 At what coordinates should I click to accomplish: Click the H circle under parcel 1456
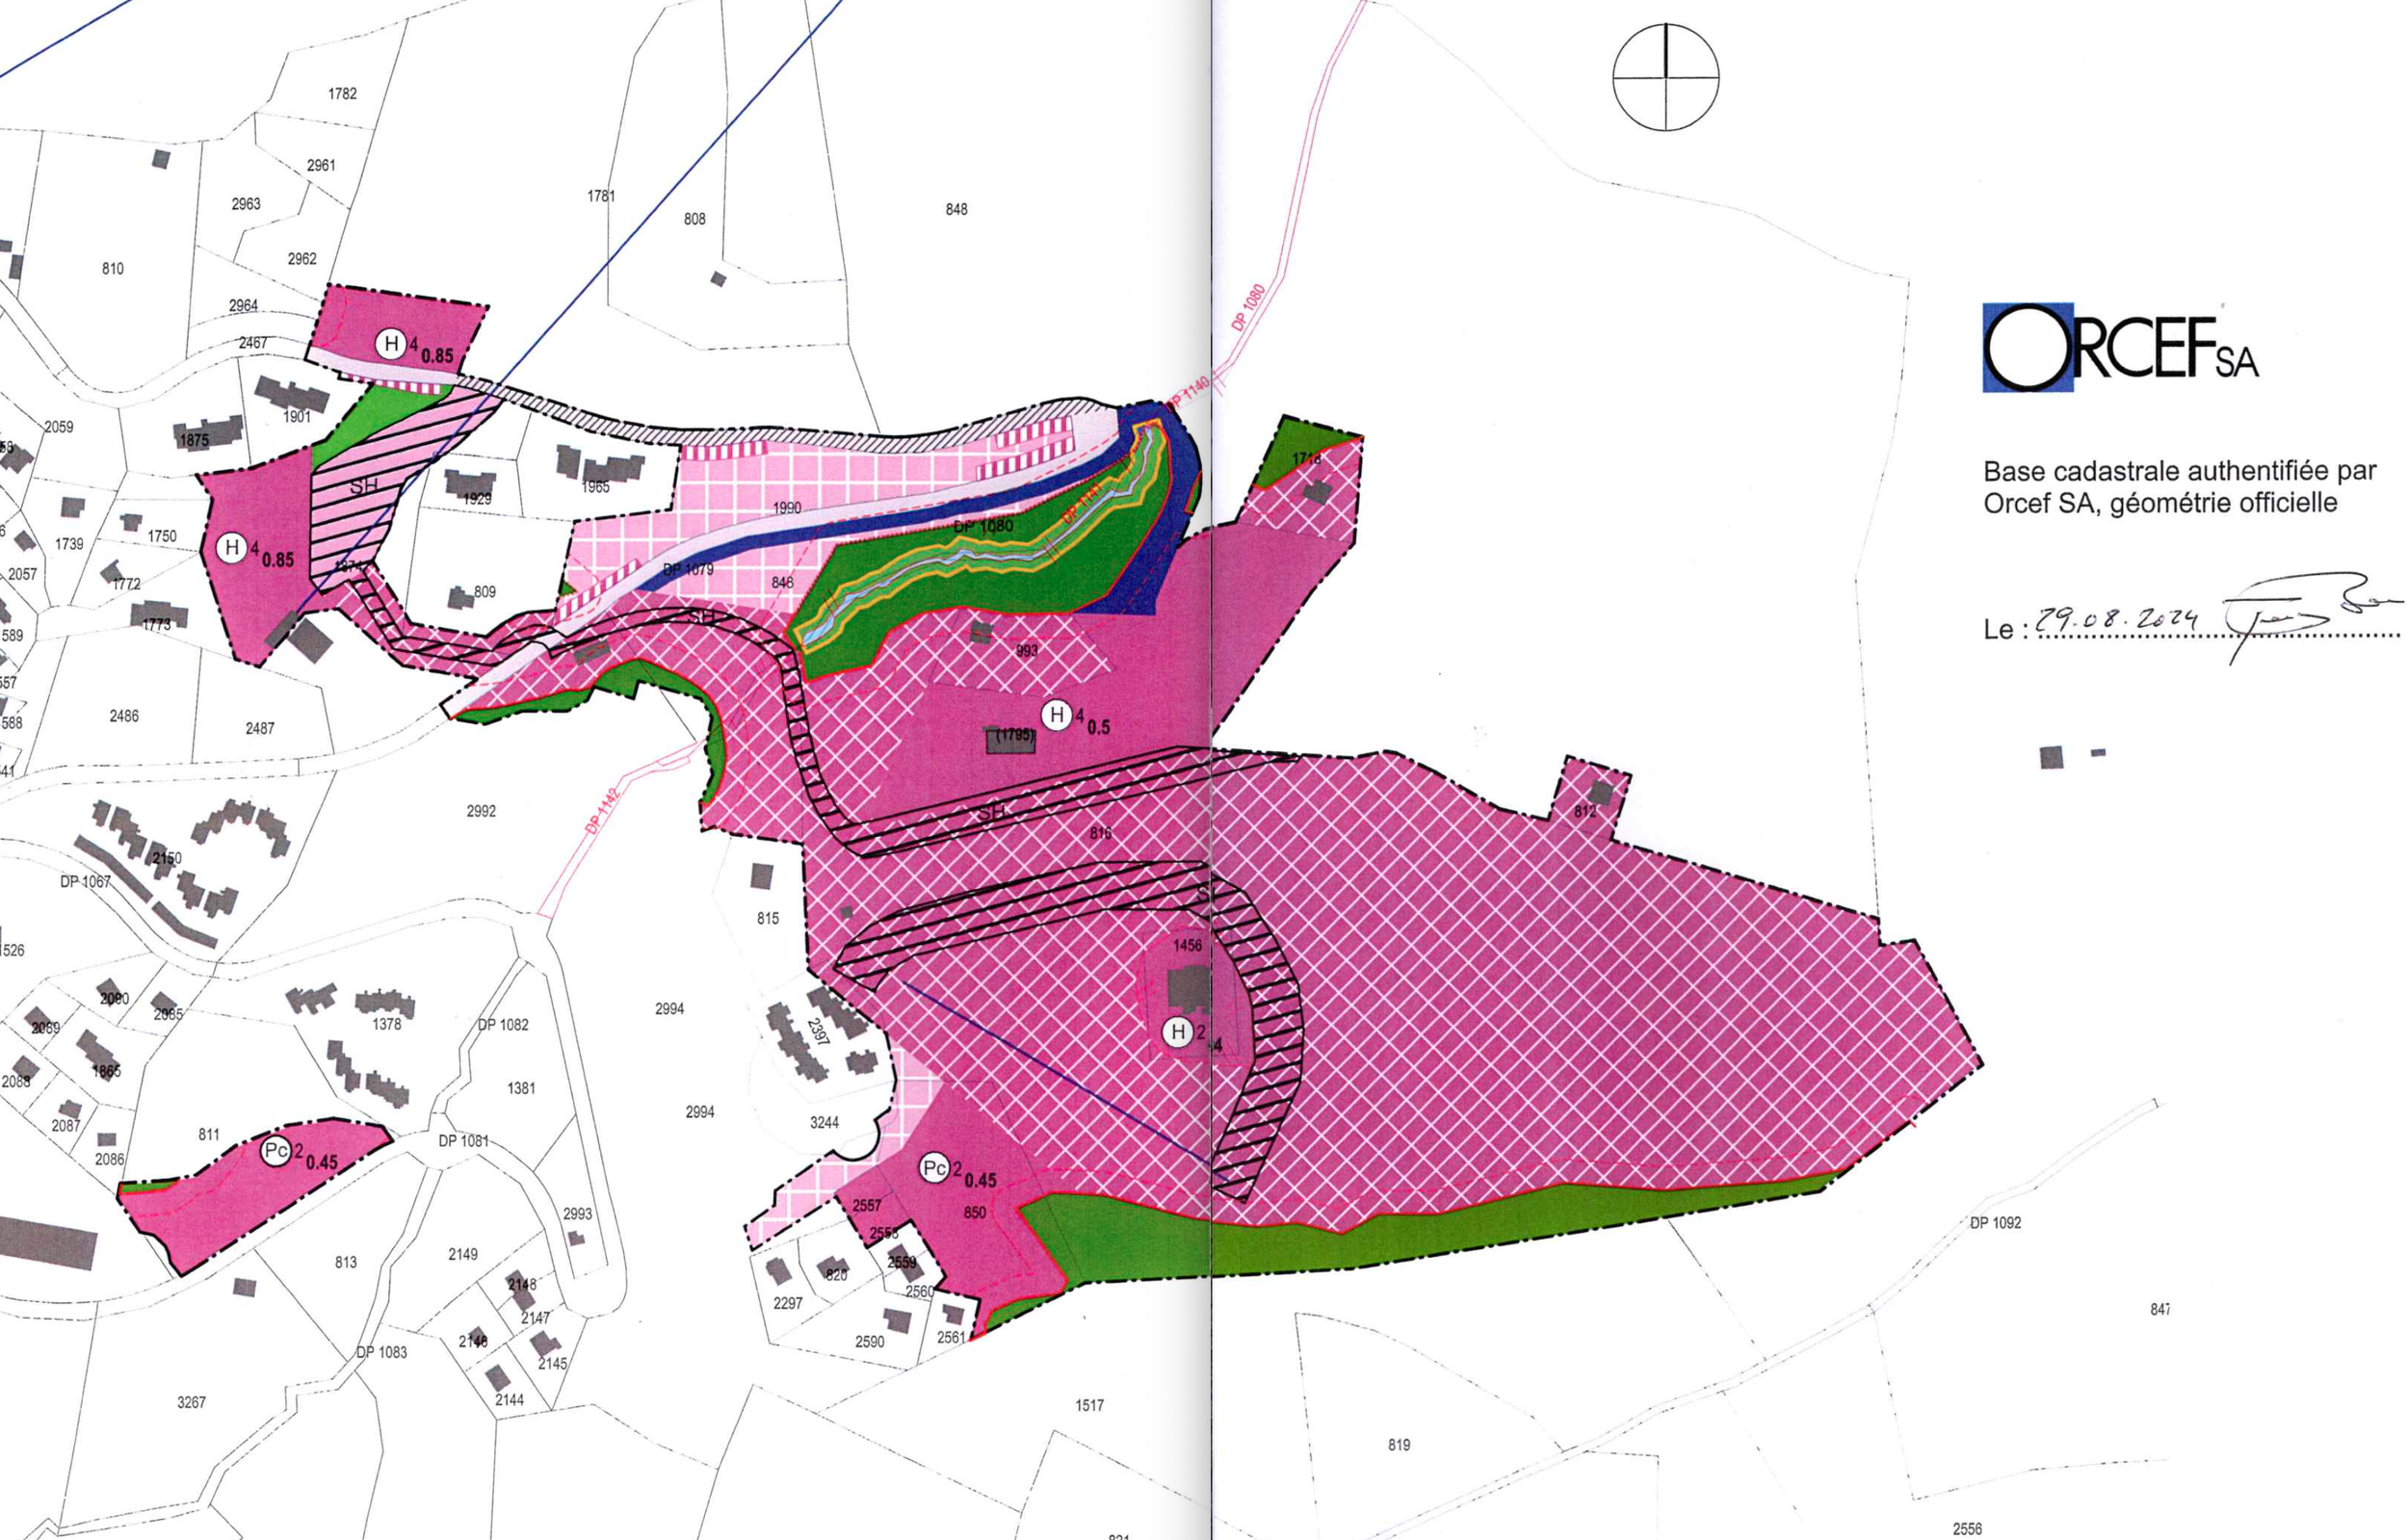1178,1032
